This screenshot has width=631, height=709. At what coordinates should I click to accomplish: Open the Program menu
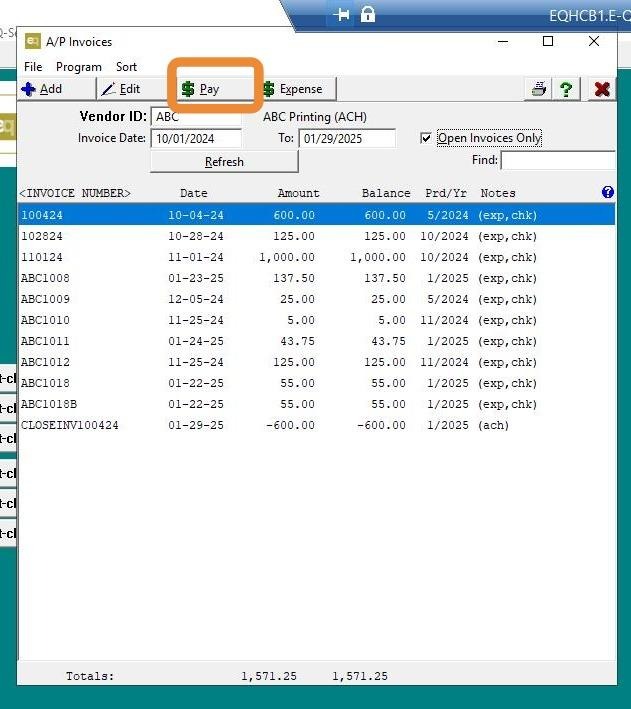coord(79,67)
